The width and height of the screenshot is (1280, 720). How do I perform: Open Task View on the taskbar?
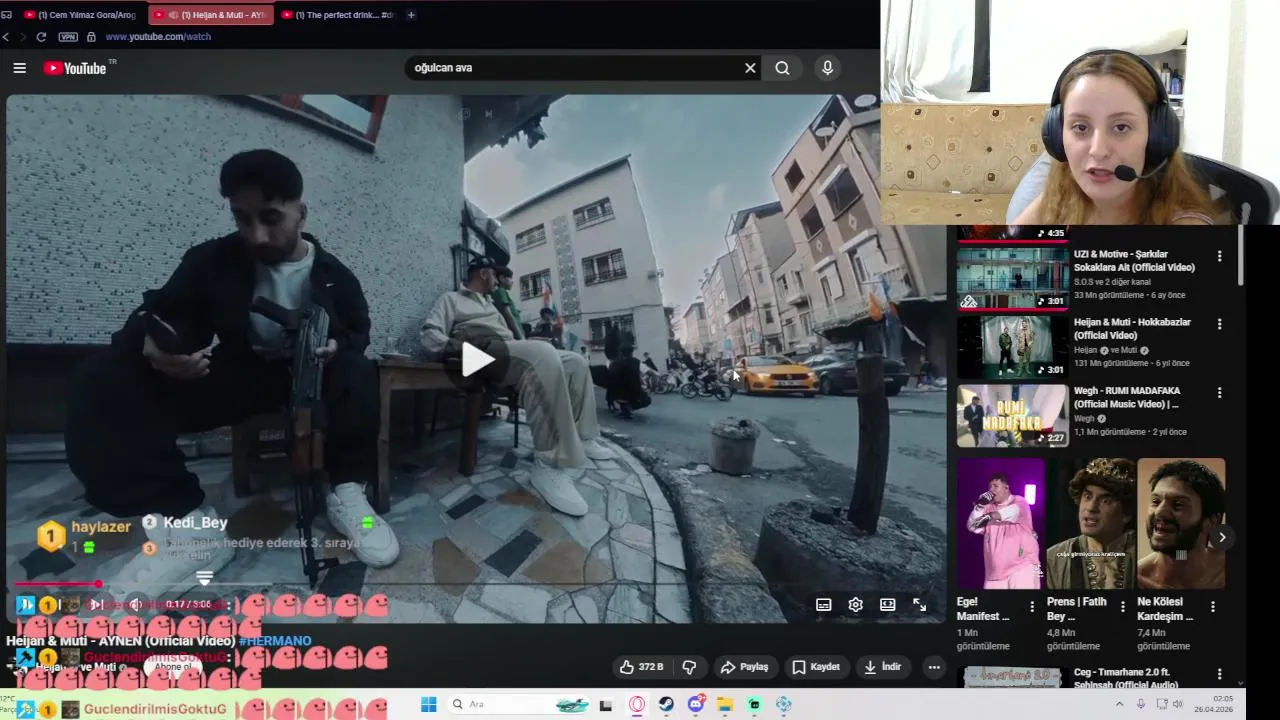click(x=606, y=705)
